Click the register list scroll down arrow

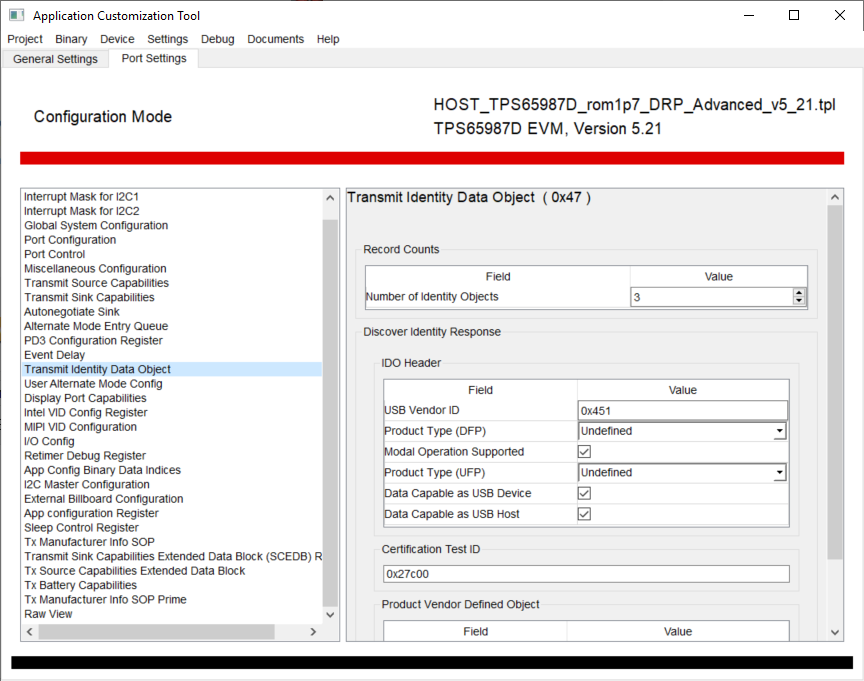pyautogui.click(x=330, y=615)
